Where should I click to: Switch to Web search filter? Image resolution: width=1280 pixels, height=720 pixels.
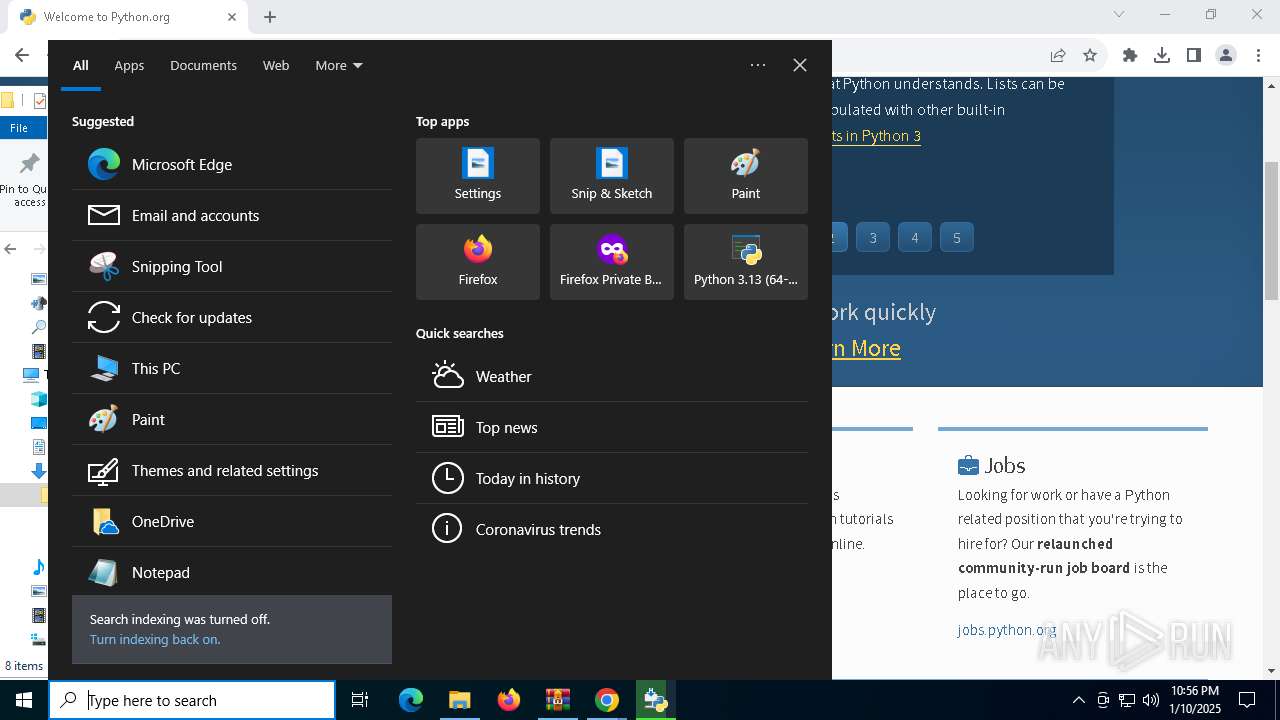(276, 65)
